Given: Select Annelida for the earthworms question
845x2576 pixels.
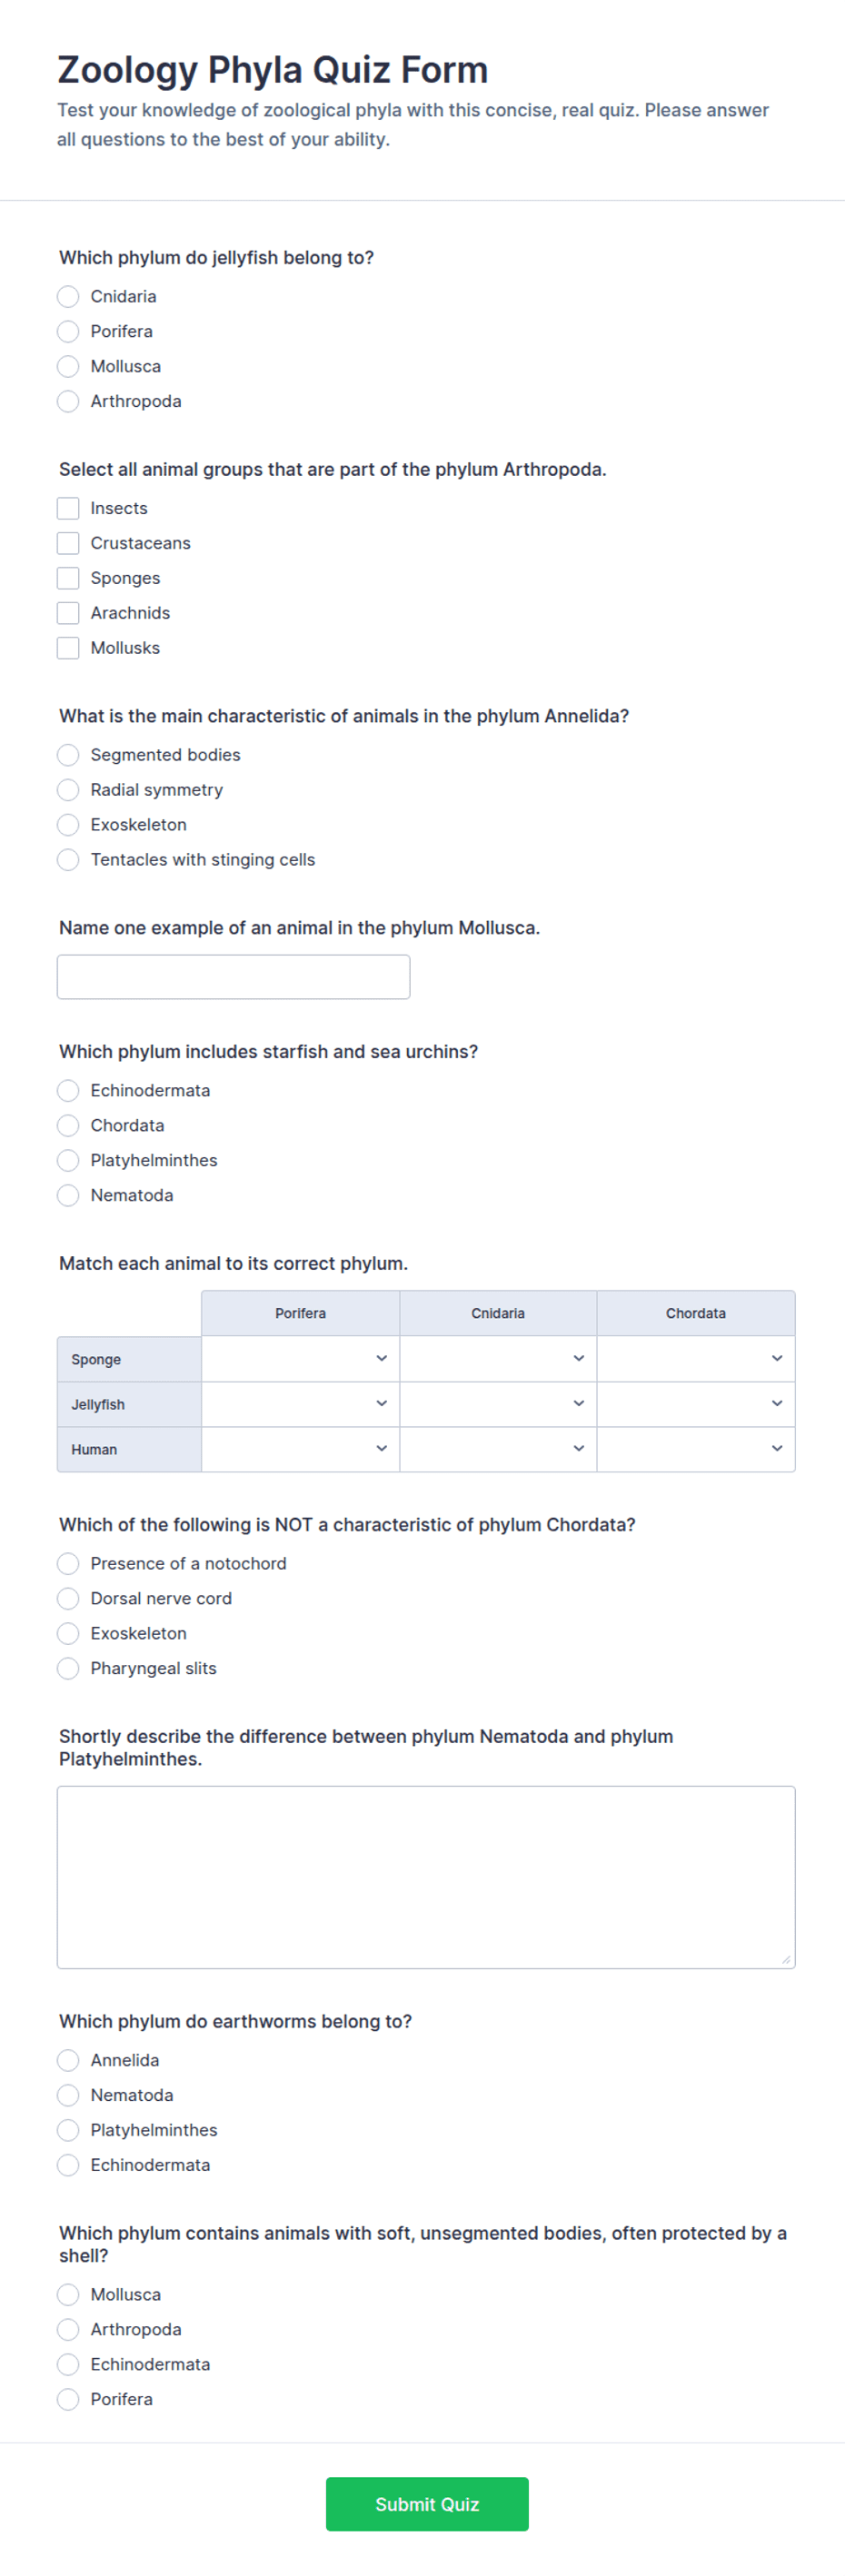Looking at the screenshot, I should [x=68, y=2061].
